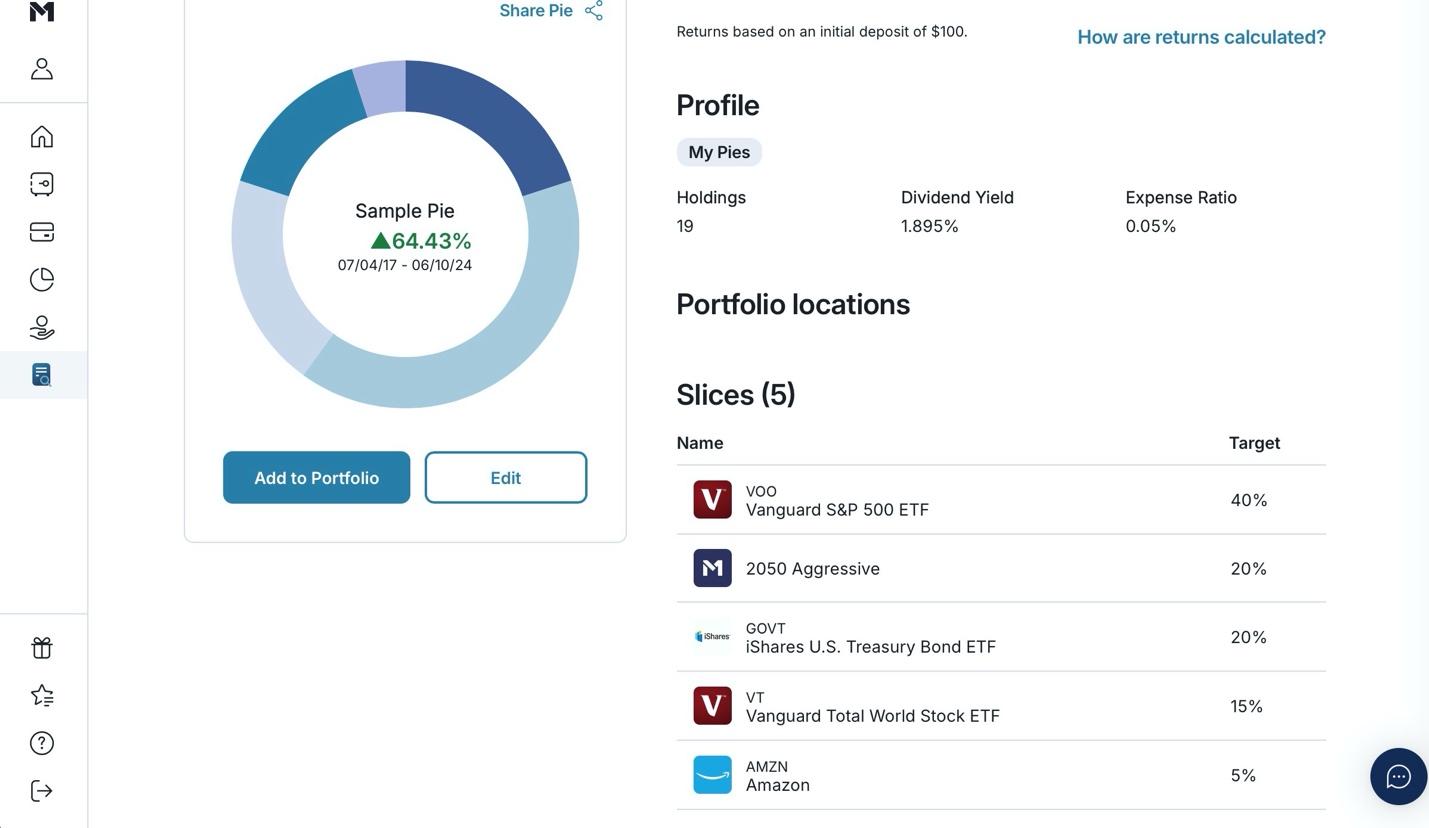Select the My Pies tag
Viewport: 1429px width, 828px height.
(719, 152)
